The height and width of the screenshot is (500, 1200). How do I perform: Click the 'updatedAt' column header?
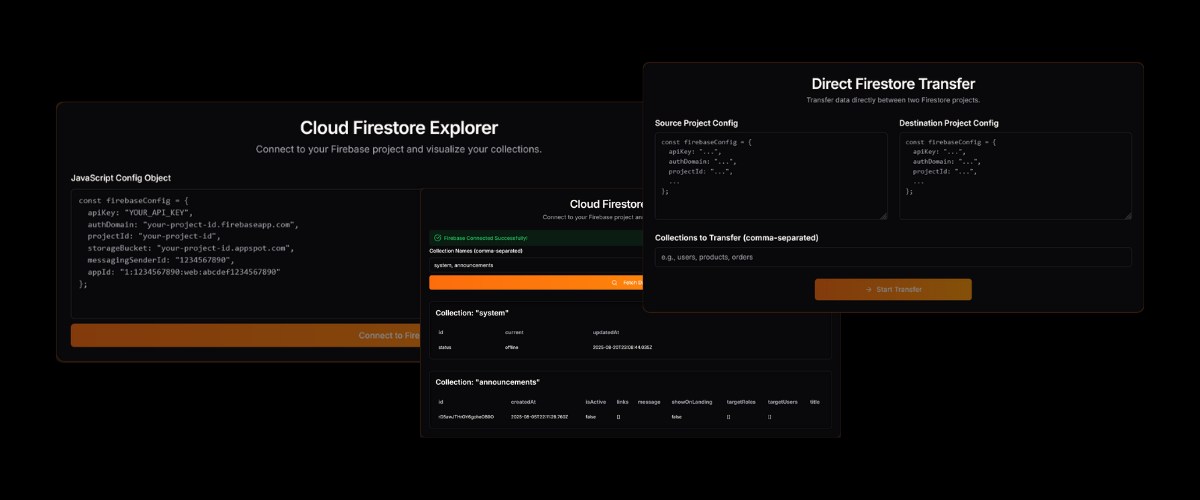pos(605,331)
